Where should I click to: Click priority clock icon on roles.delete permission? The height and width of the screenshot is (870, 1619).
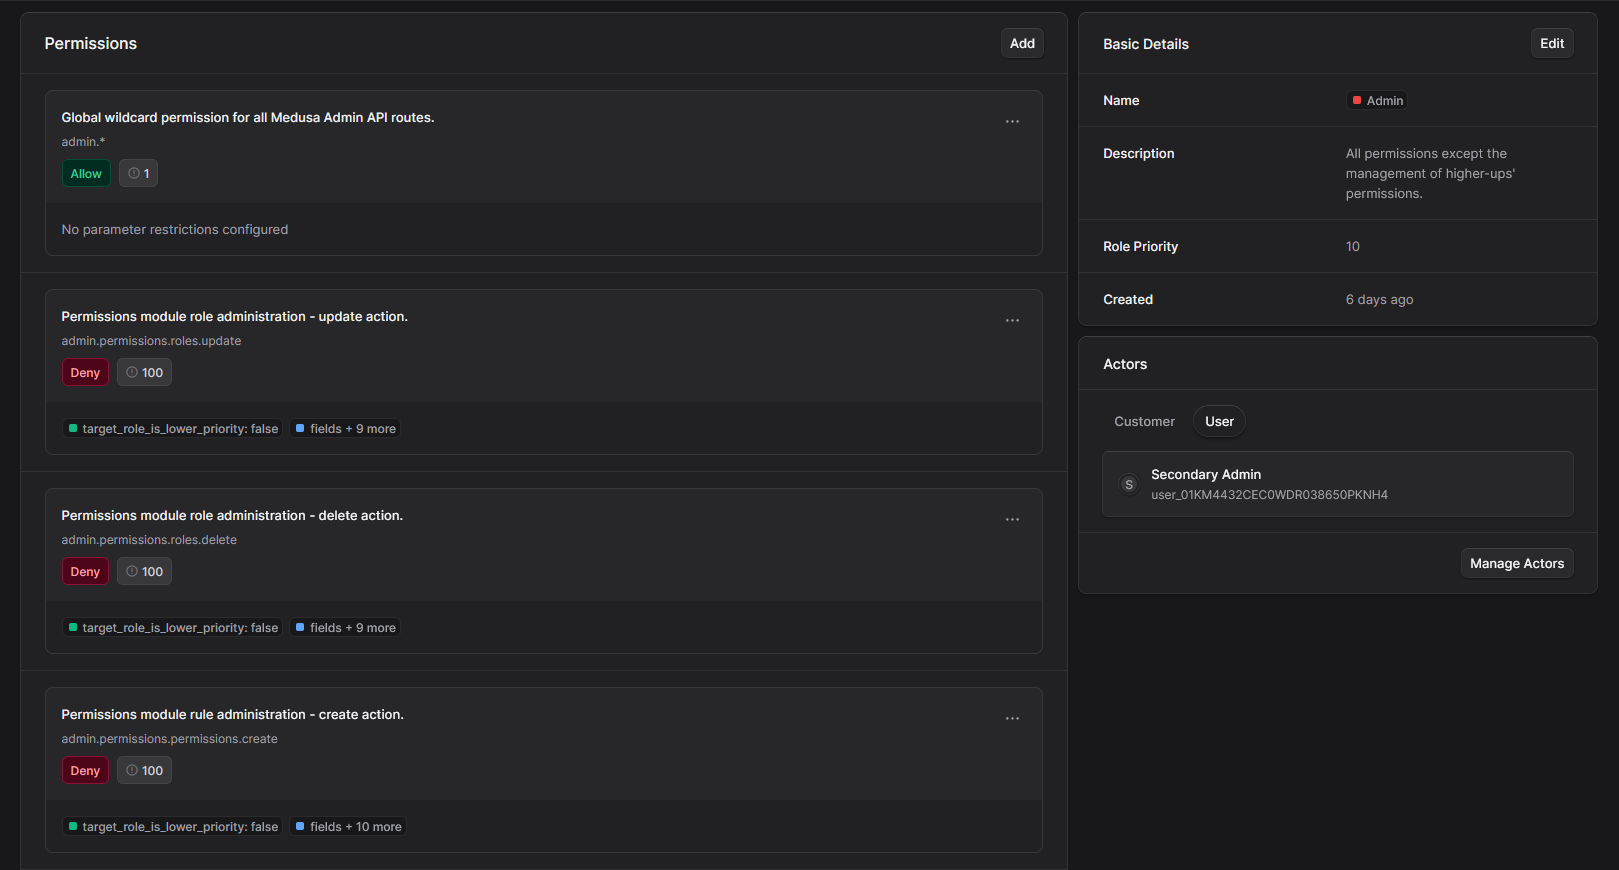coord(132,571)
